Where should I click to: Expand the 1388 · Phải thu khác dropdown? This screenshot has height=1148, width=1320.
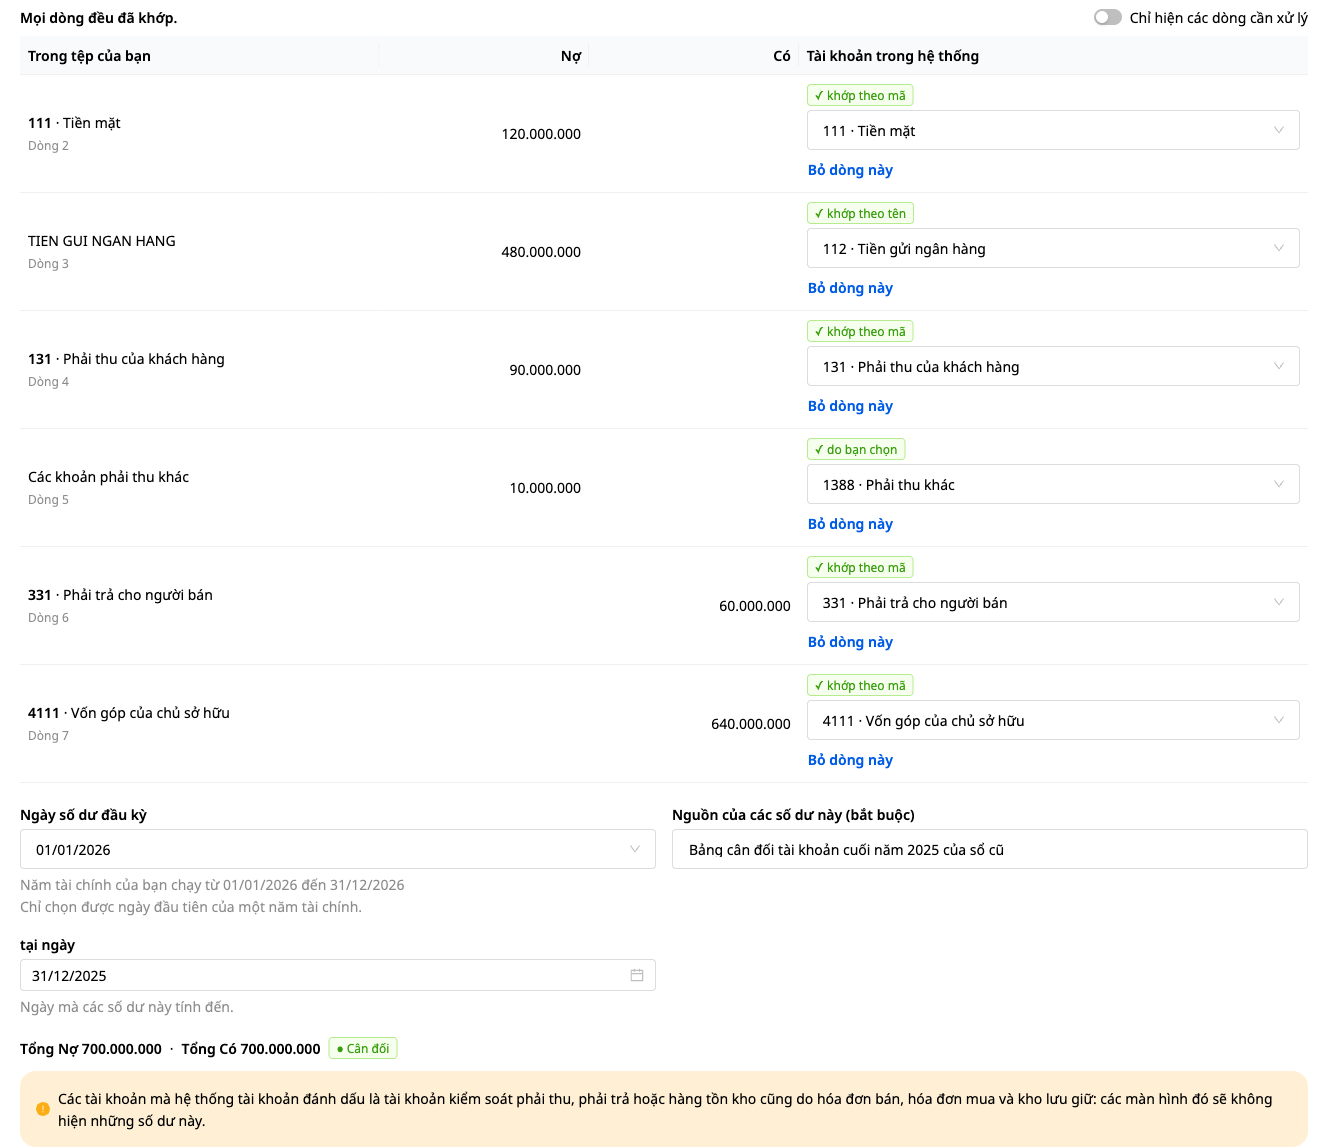click(x=1053, y=484)
